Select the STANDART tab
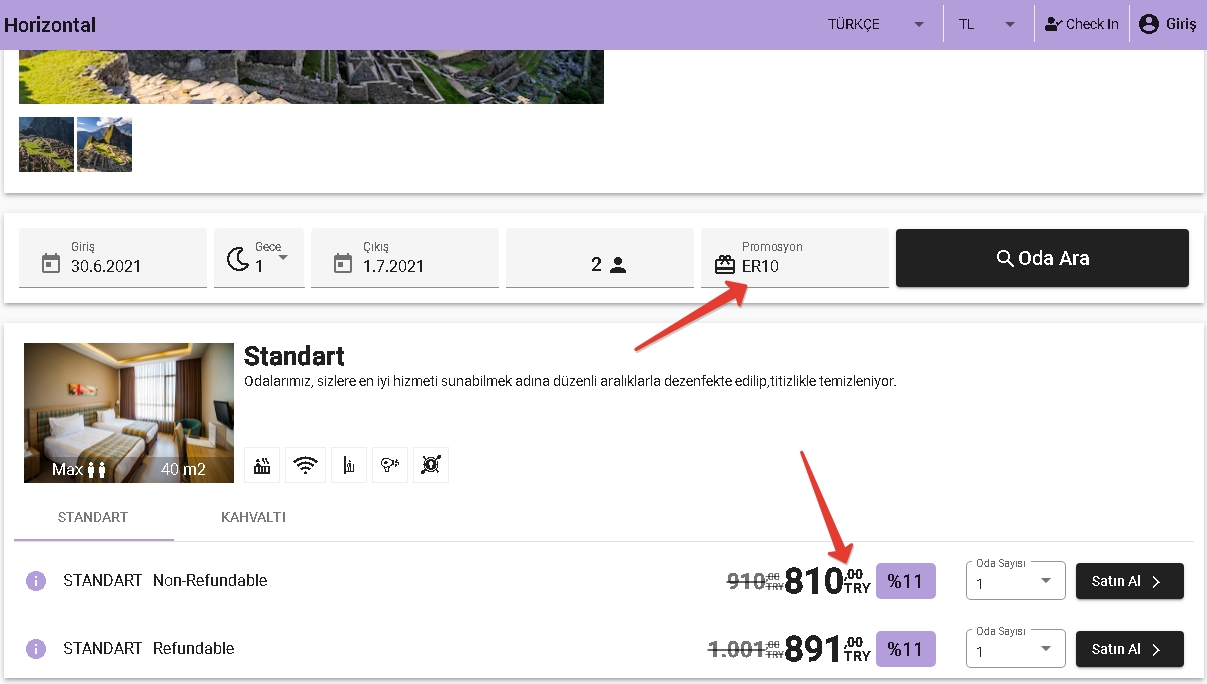Image resolution: width=1207 pixels, height=684 pixels. [x=93, y=518]
